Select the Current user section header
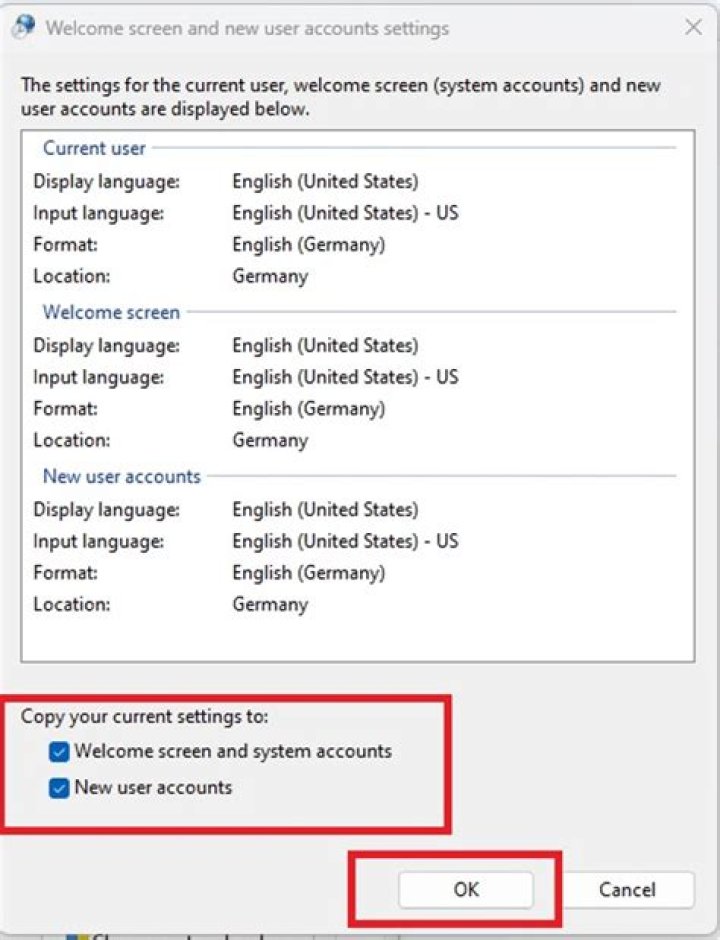The width and height of the screenshot is (720, 940). tap(94, 148)
